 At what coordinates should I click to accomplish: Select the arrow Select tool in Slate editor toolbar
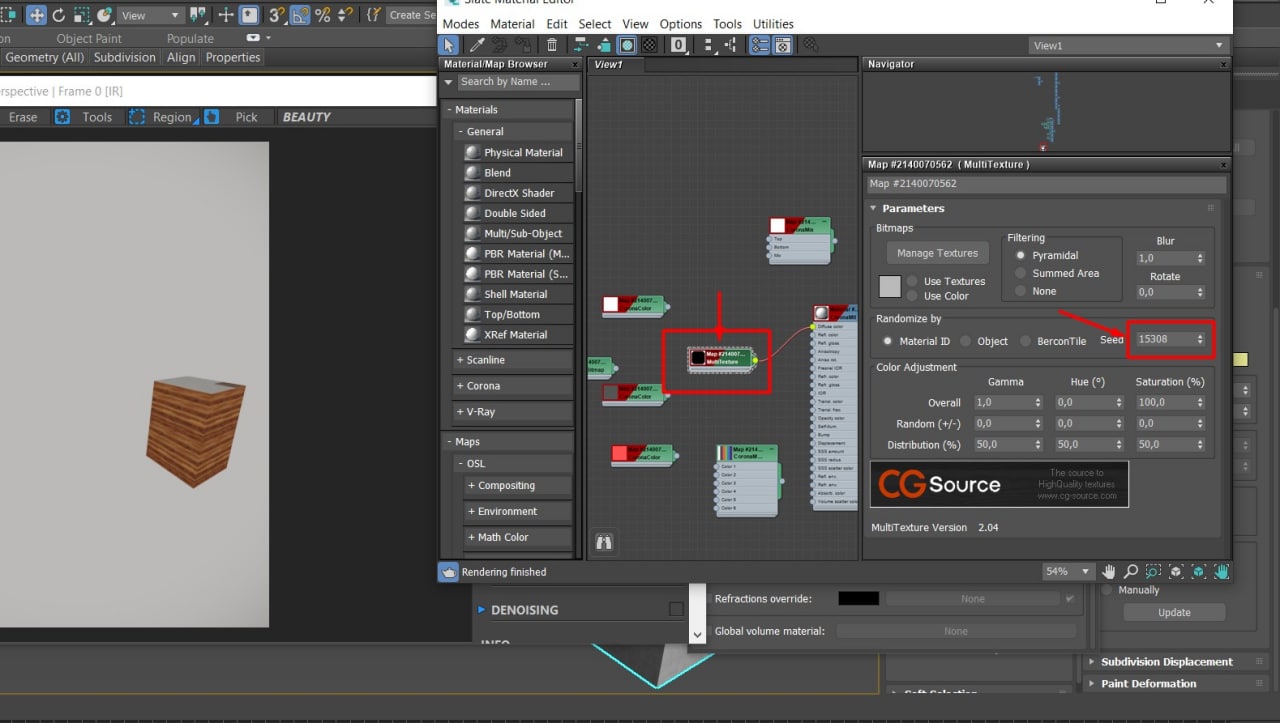coord(449,45)
